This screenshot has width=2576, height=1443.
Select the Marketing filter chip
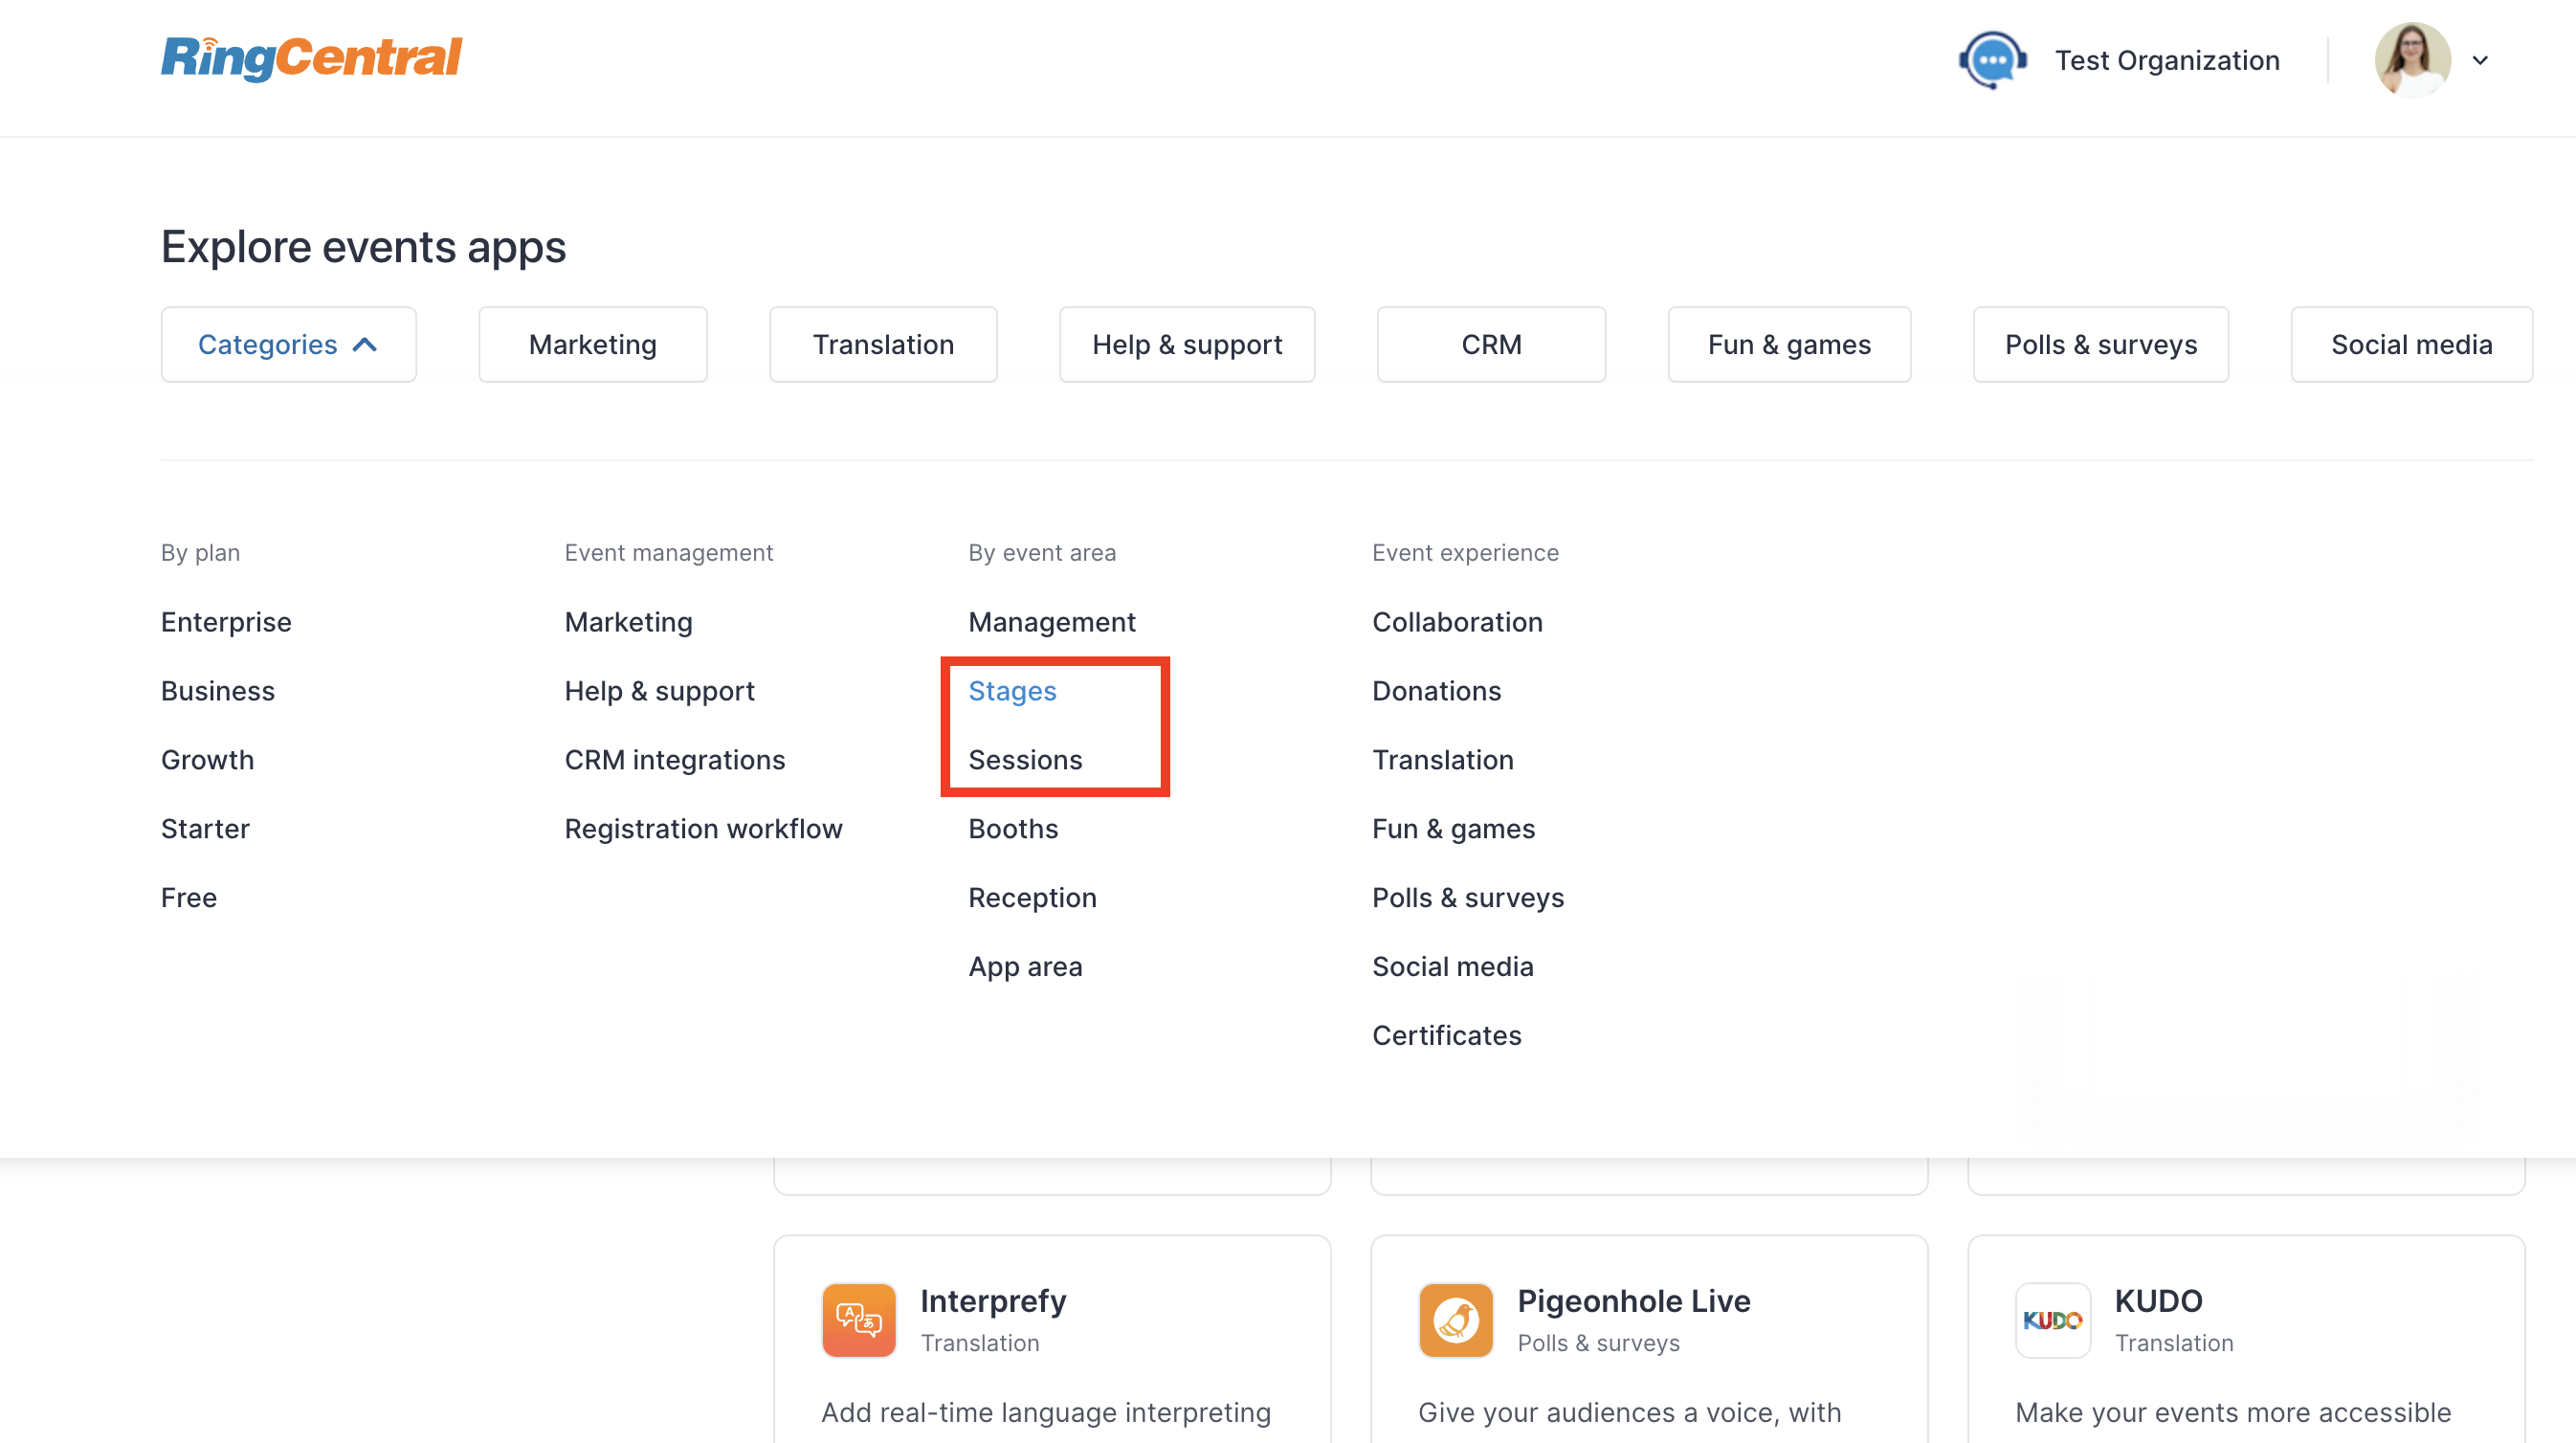pos(592,344)
